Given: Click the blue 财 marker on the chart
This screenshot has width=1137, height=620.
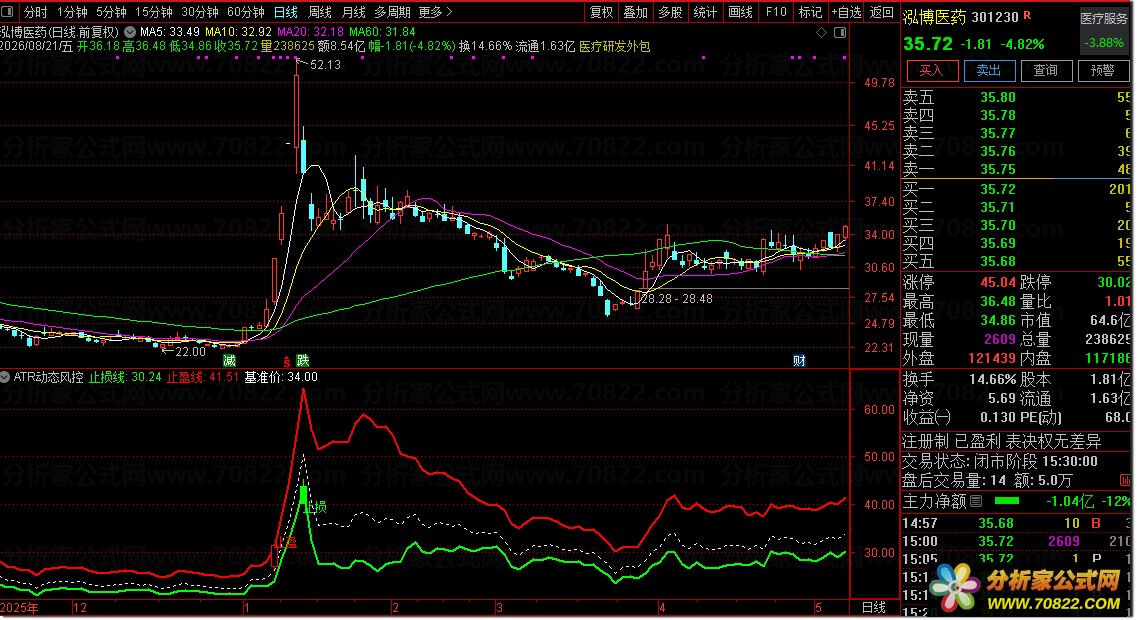Looking at the screenshot, I should (x=799, y=360).
